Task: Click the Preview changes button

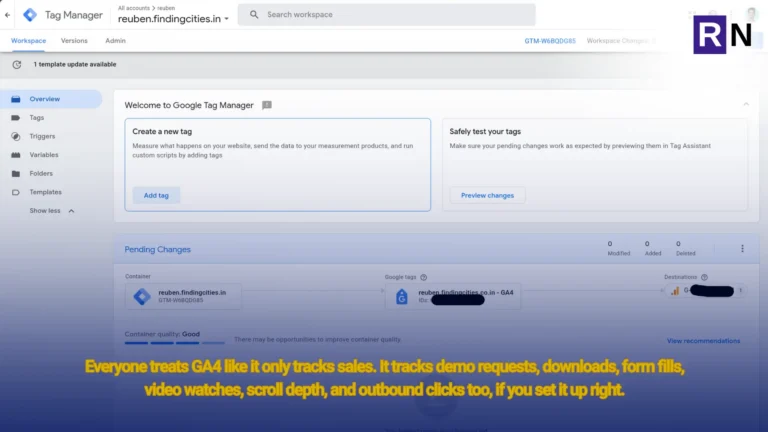Action: coord(487,195)
